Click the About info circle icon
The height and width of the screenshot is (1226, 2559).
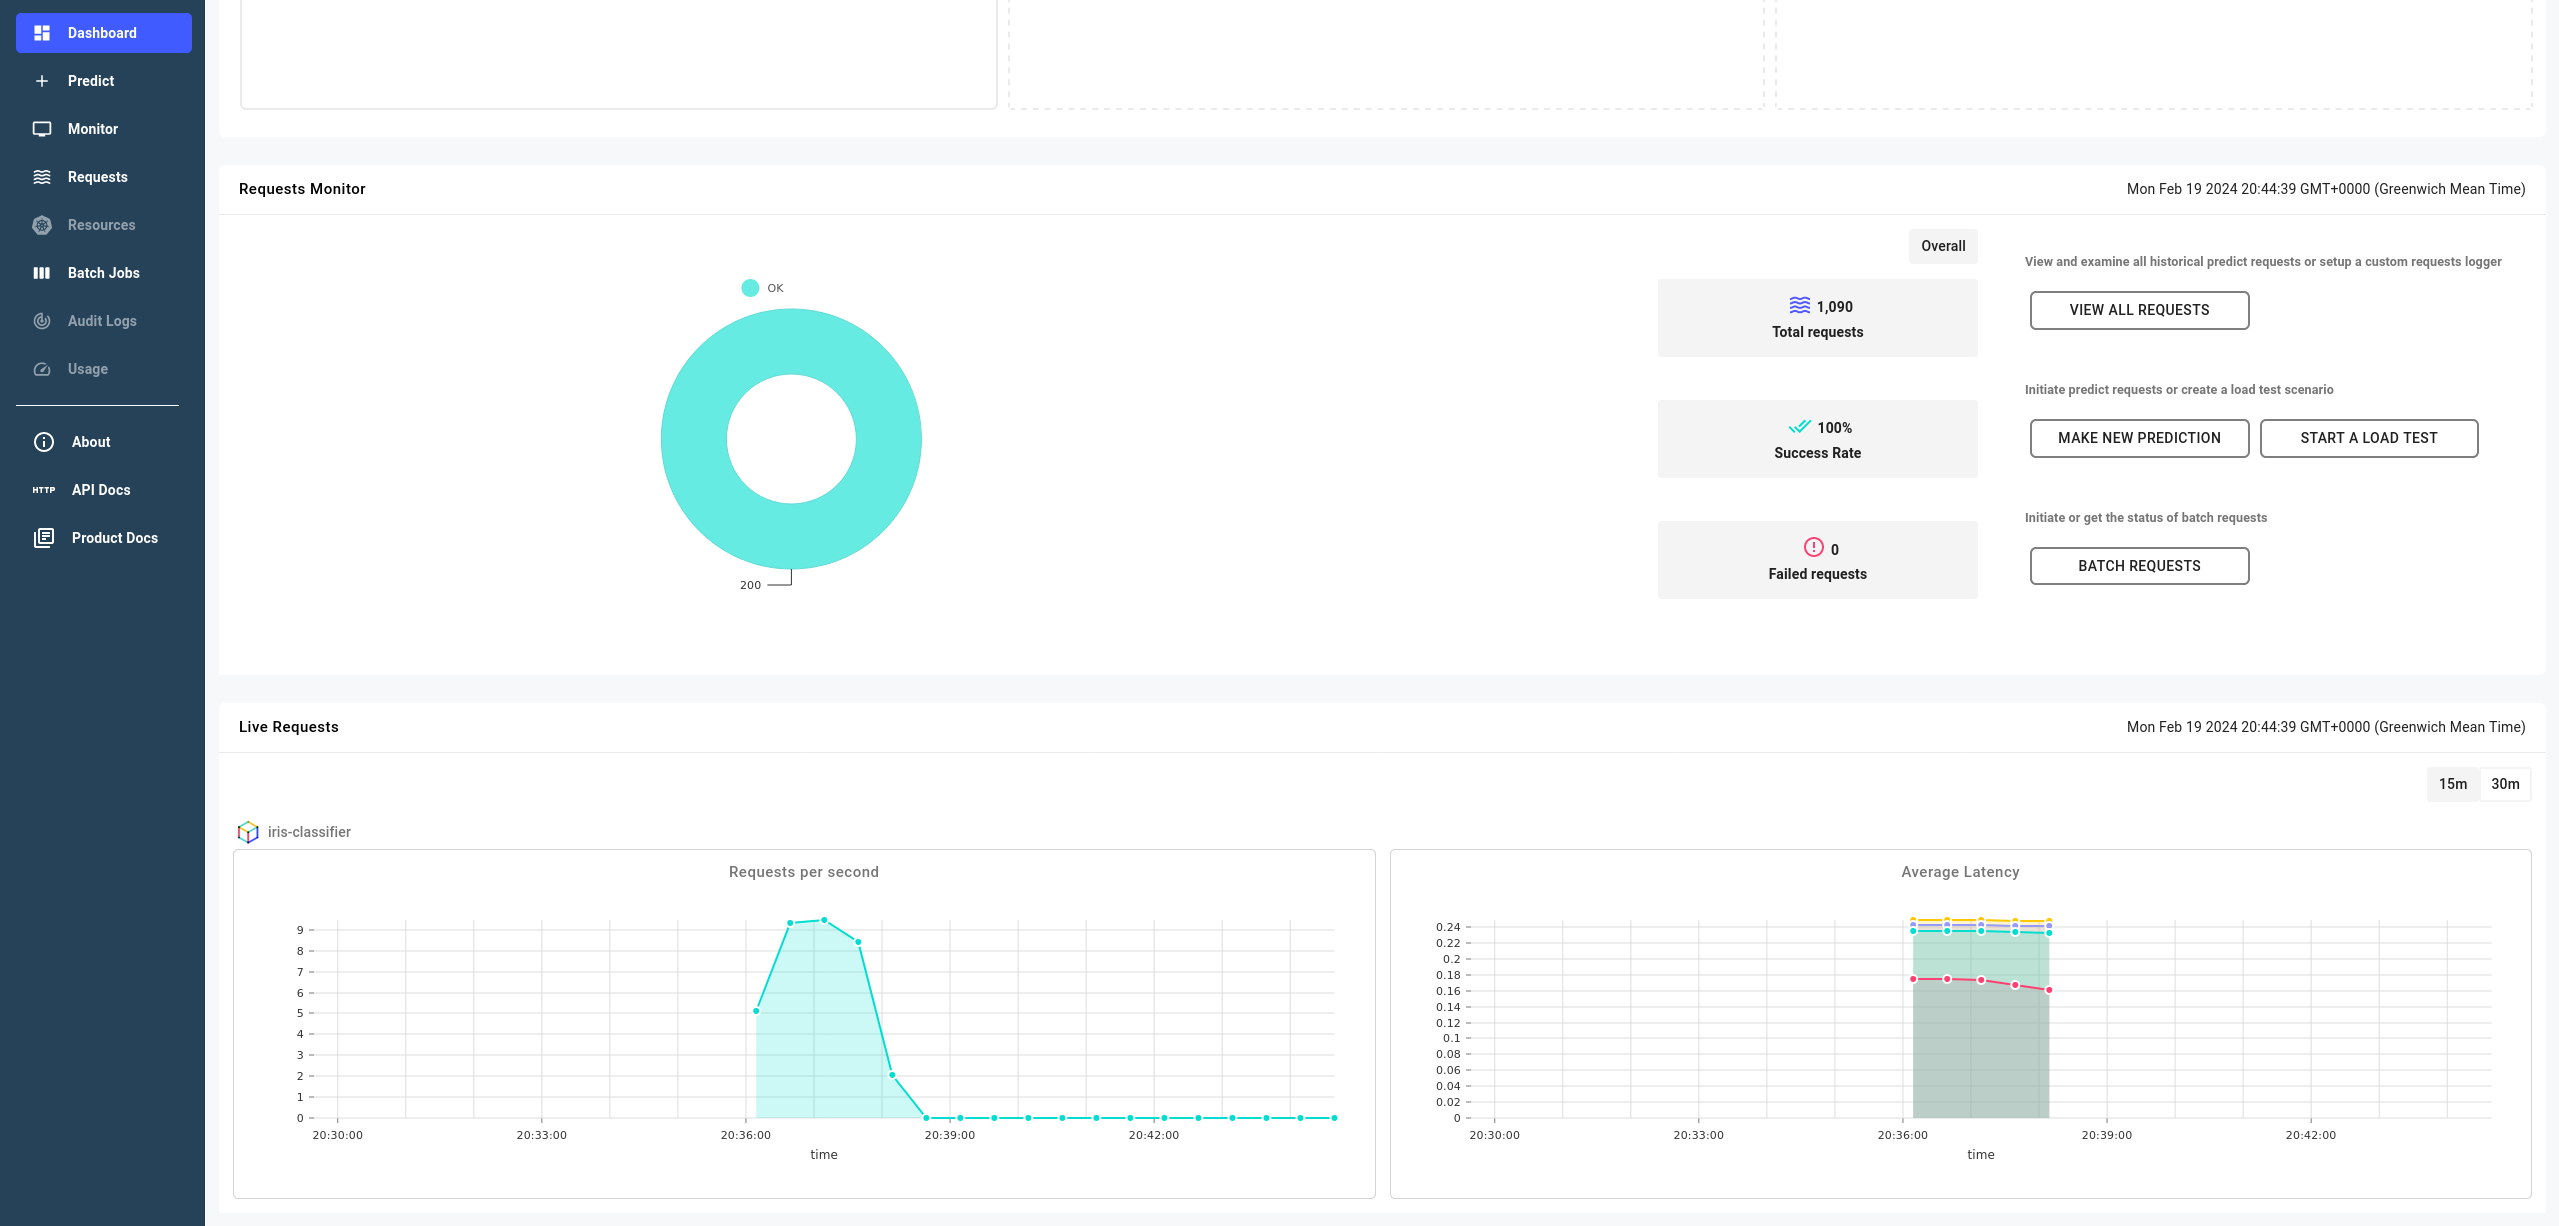click(44, 442)
